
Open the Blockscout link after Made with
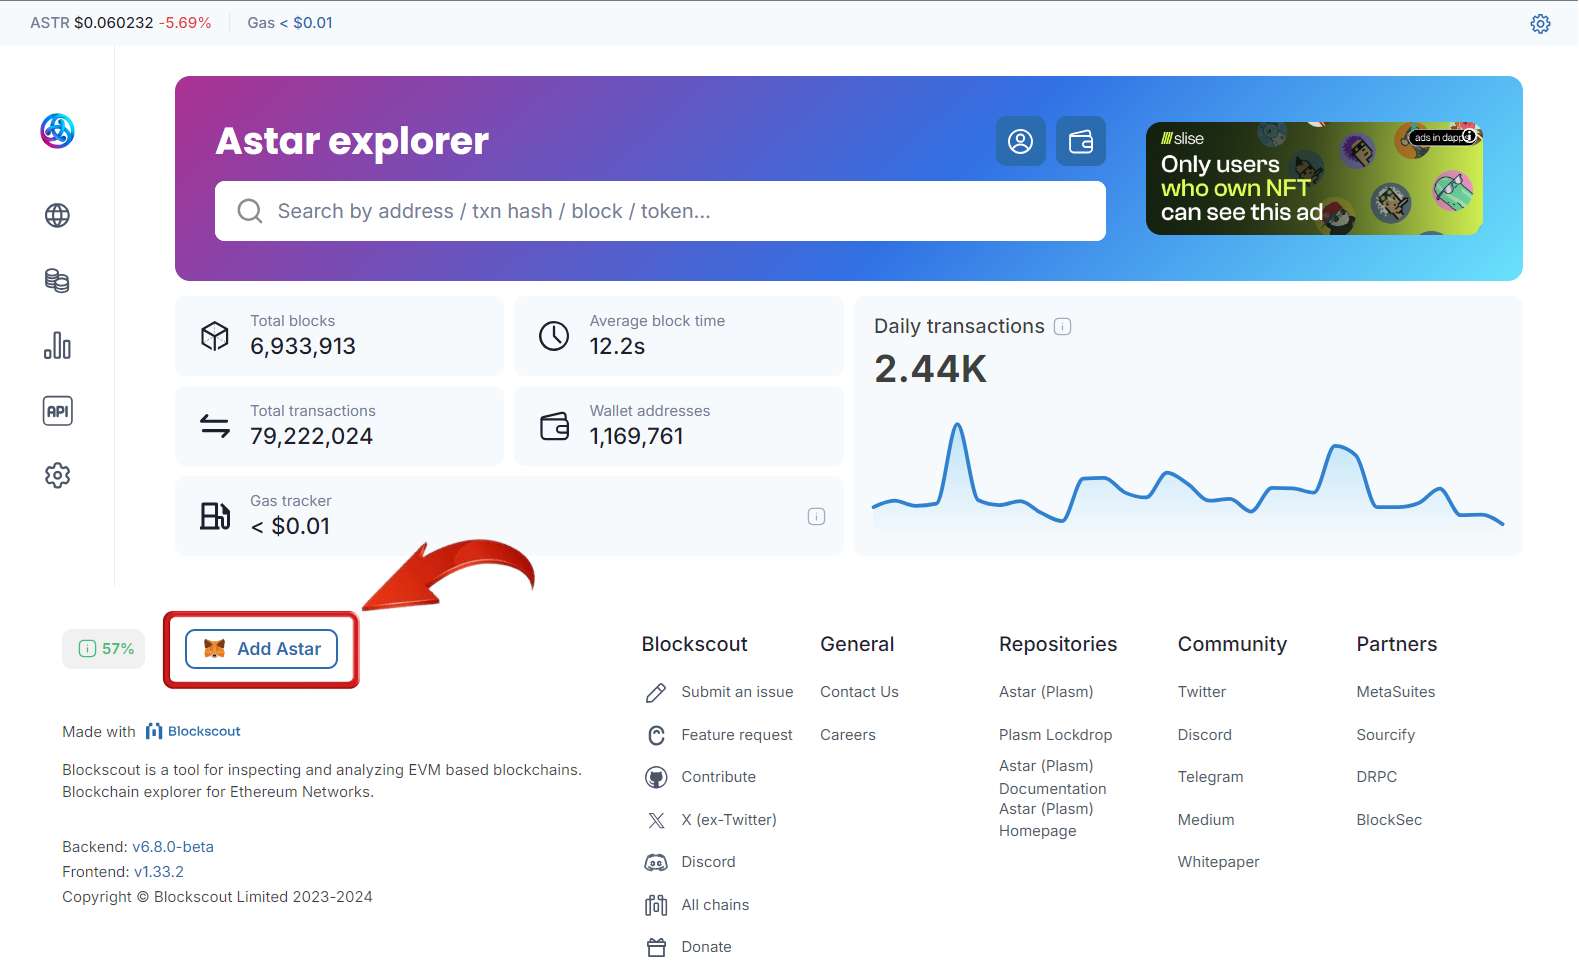click(x=193, y=731)
